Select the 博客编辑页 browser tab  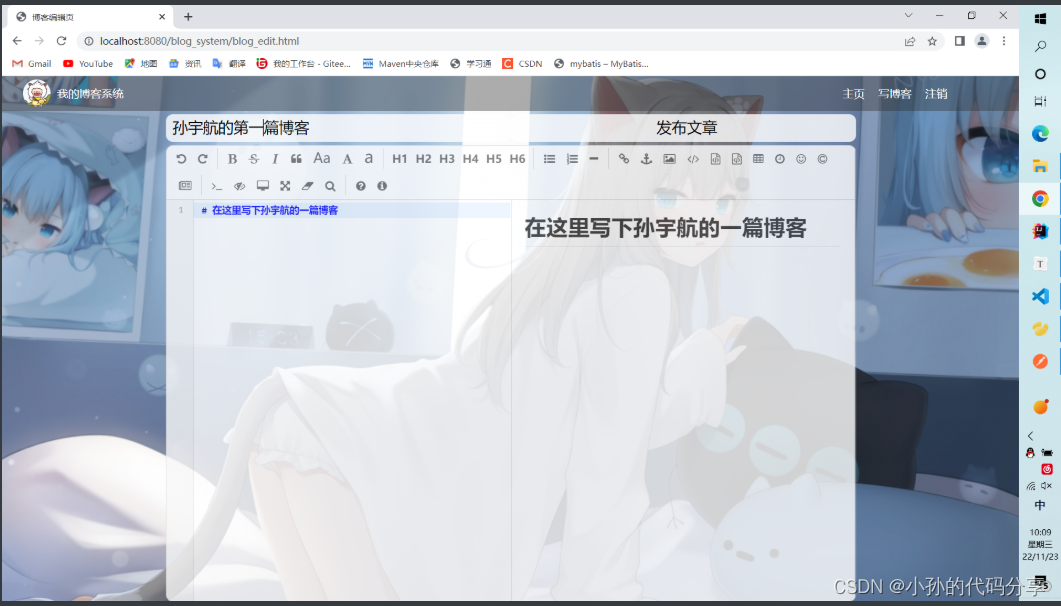(89, 17)
